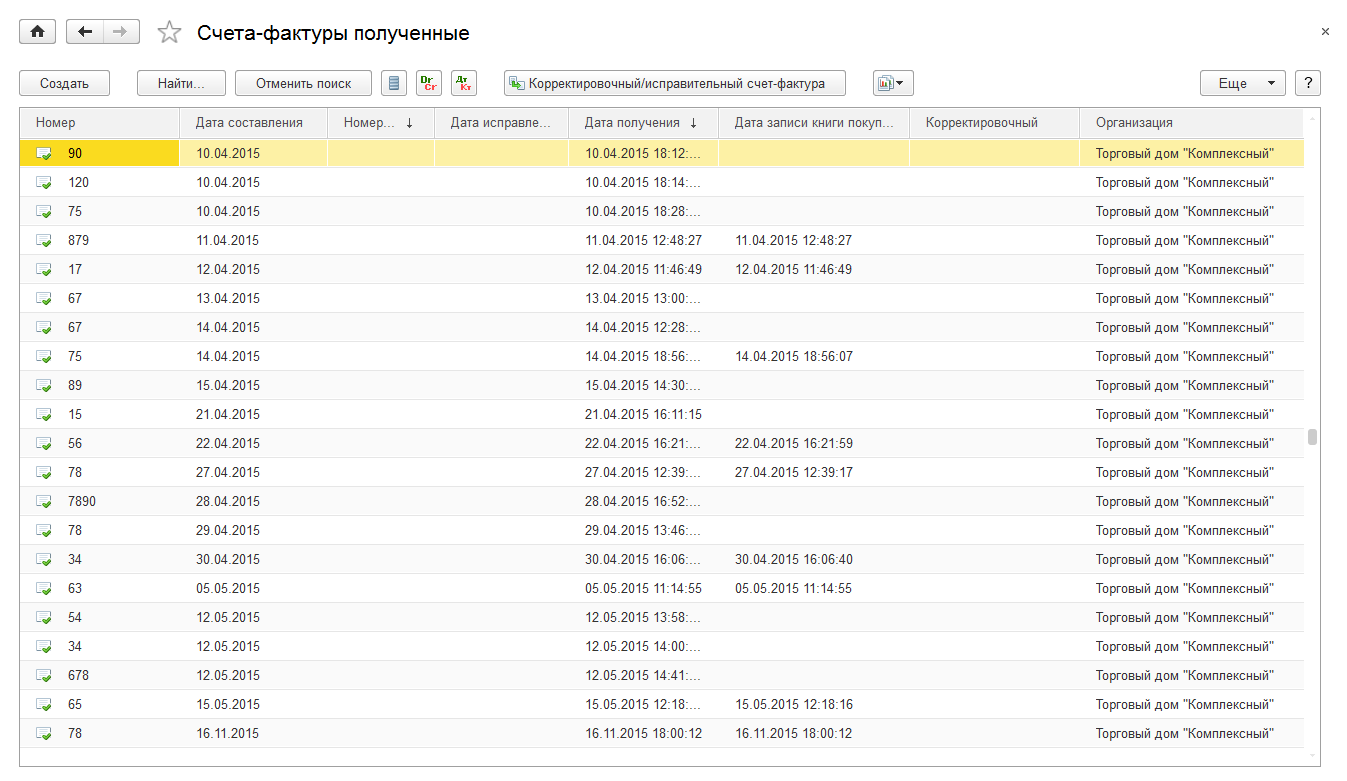Click the red Дт/Кт postings icon
1347x781 pixels.
click(x=463, y=83)
